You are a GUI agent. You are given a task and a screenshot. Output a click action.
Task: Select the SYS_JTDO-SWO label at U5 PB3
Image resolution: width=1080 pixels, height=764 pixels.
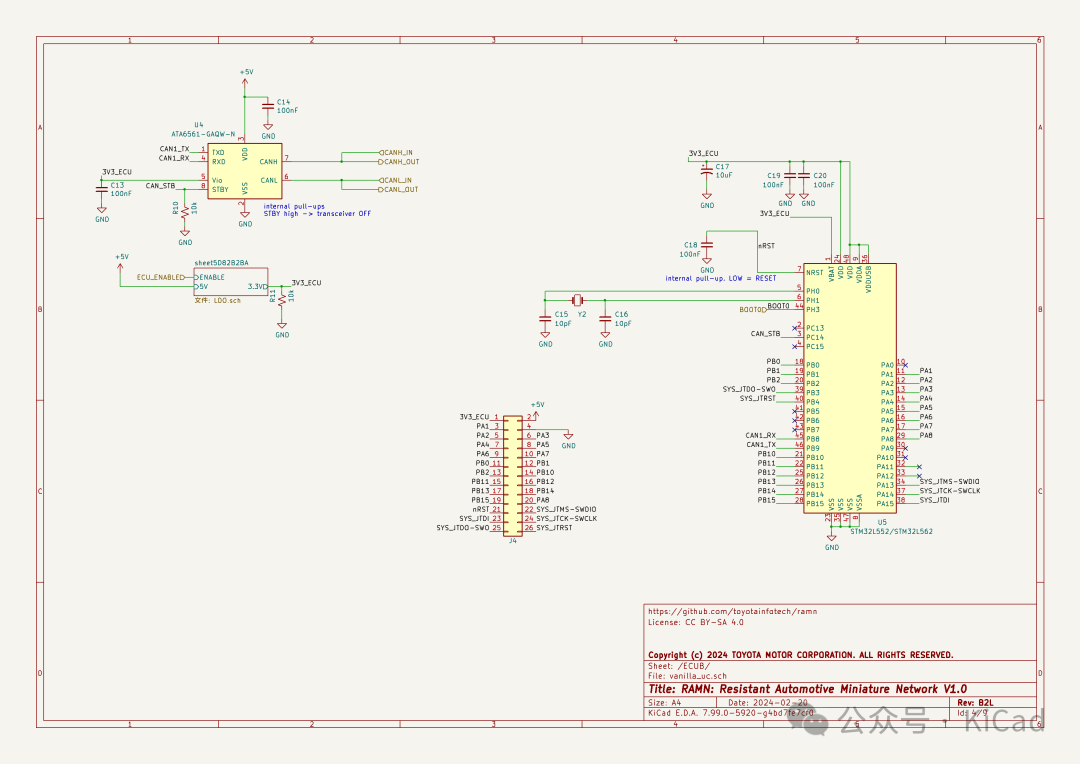[x=749, y=389]
